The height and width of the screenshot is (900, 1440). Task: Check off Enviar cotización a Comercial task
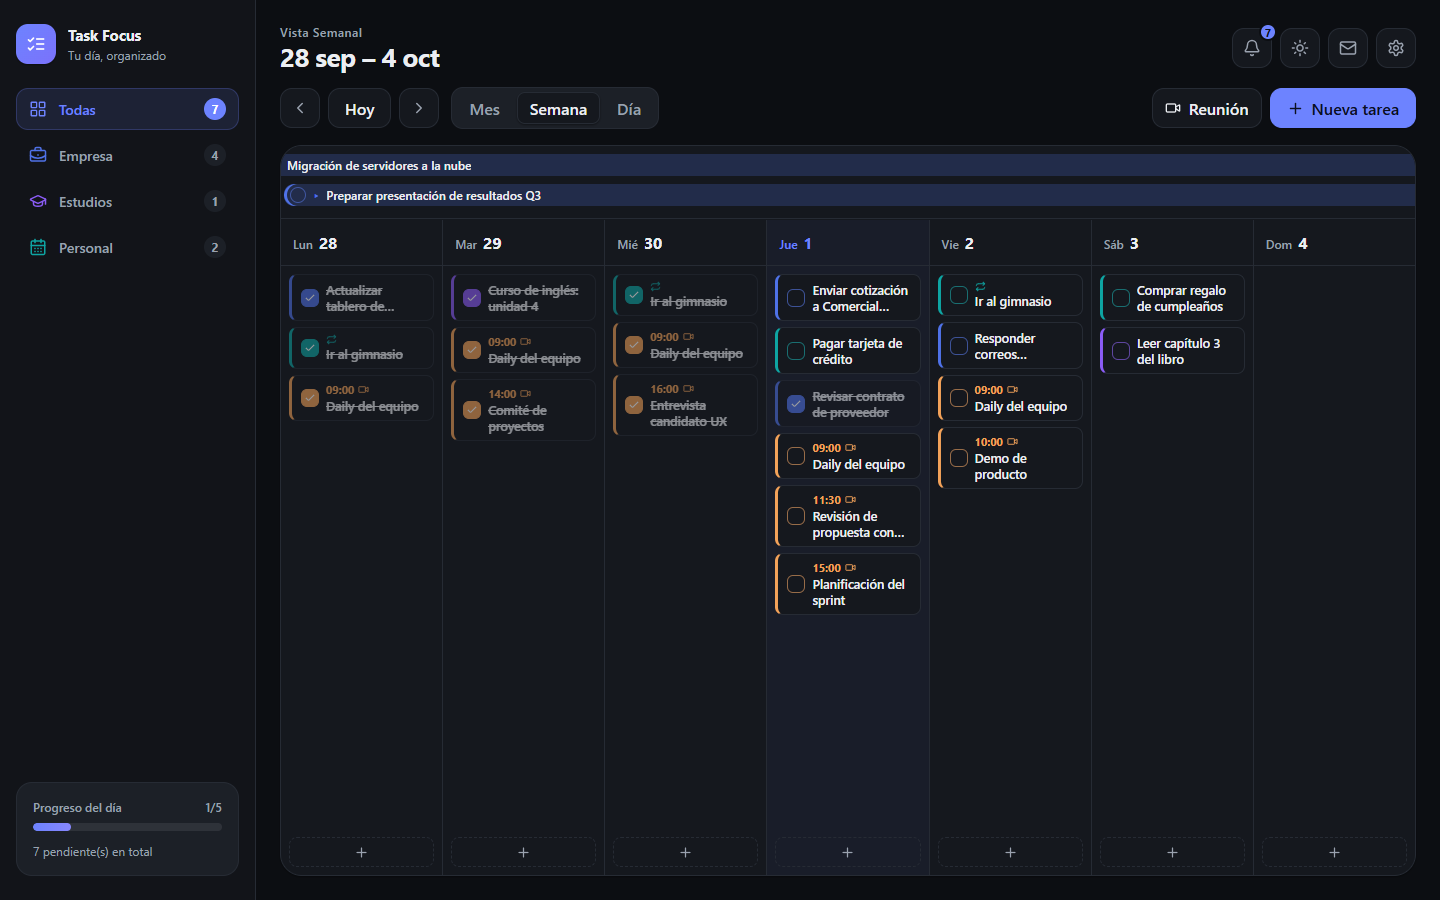796,298
